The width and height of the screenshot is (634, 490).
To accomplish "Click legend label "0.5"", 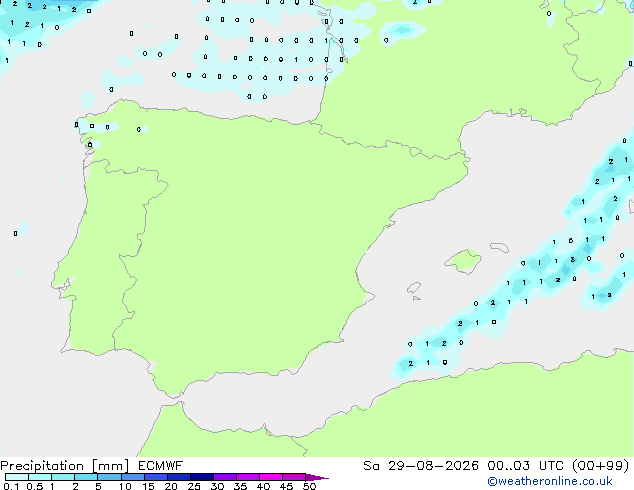I will pyautogui.click(x=35, y=486).
